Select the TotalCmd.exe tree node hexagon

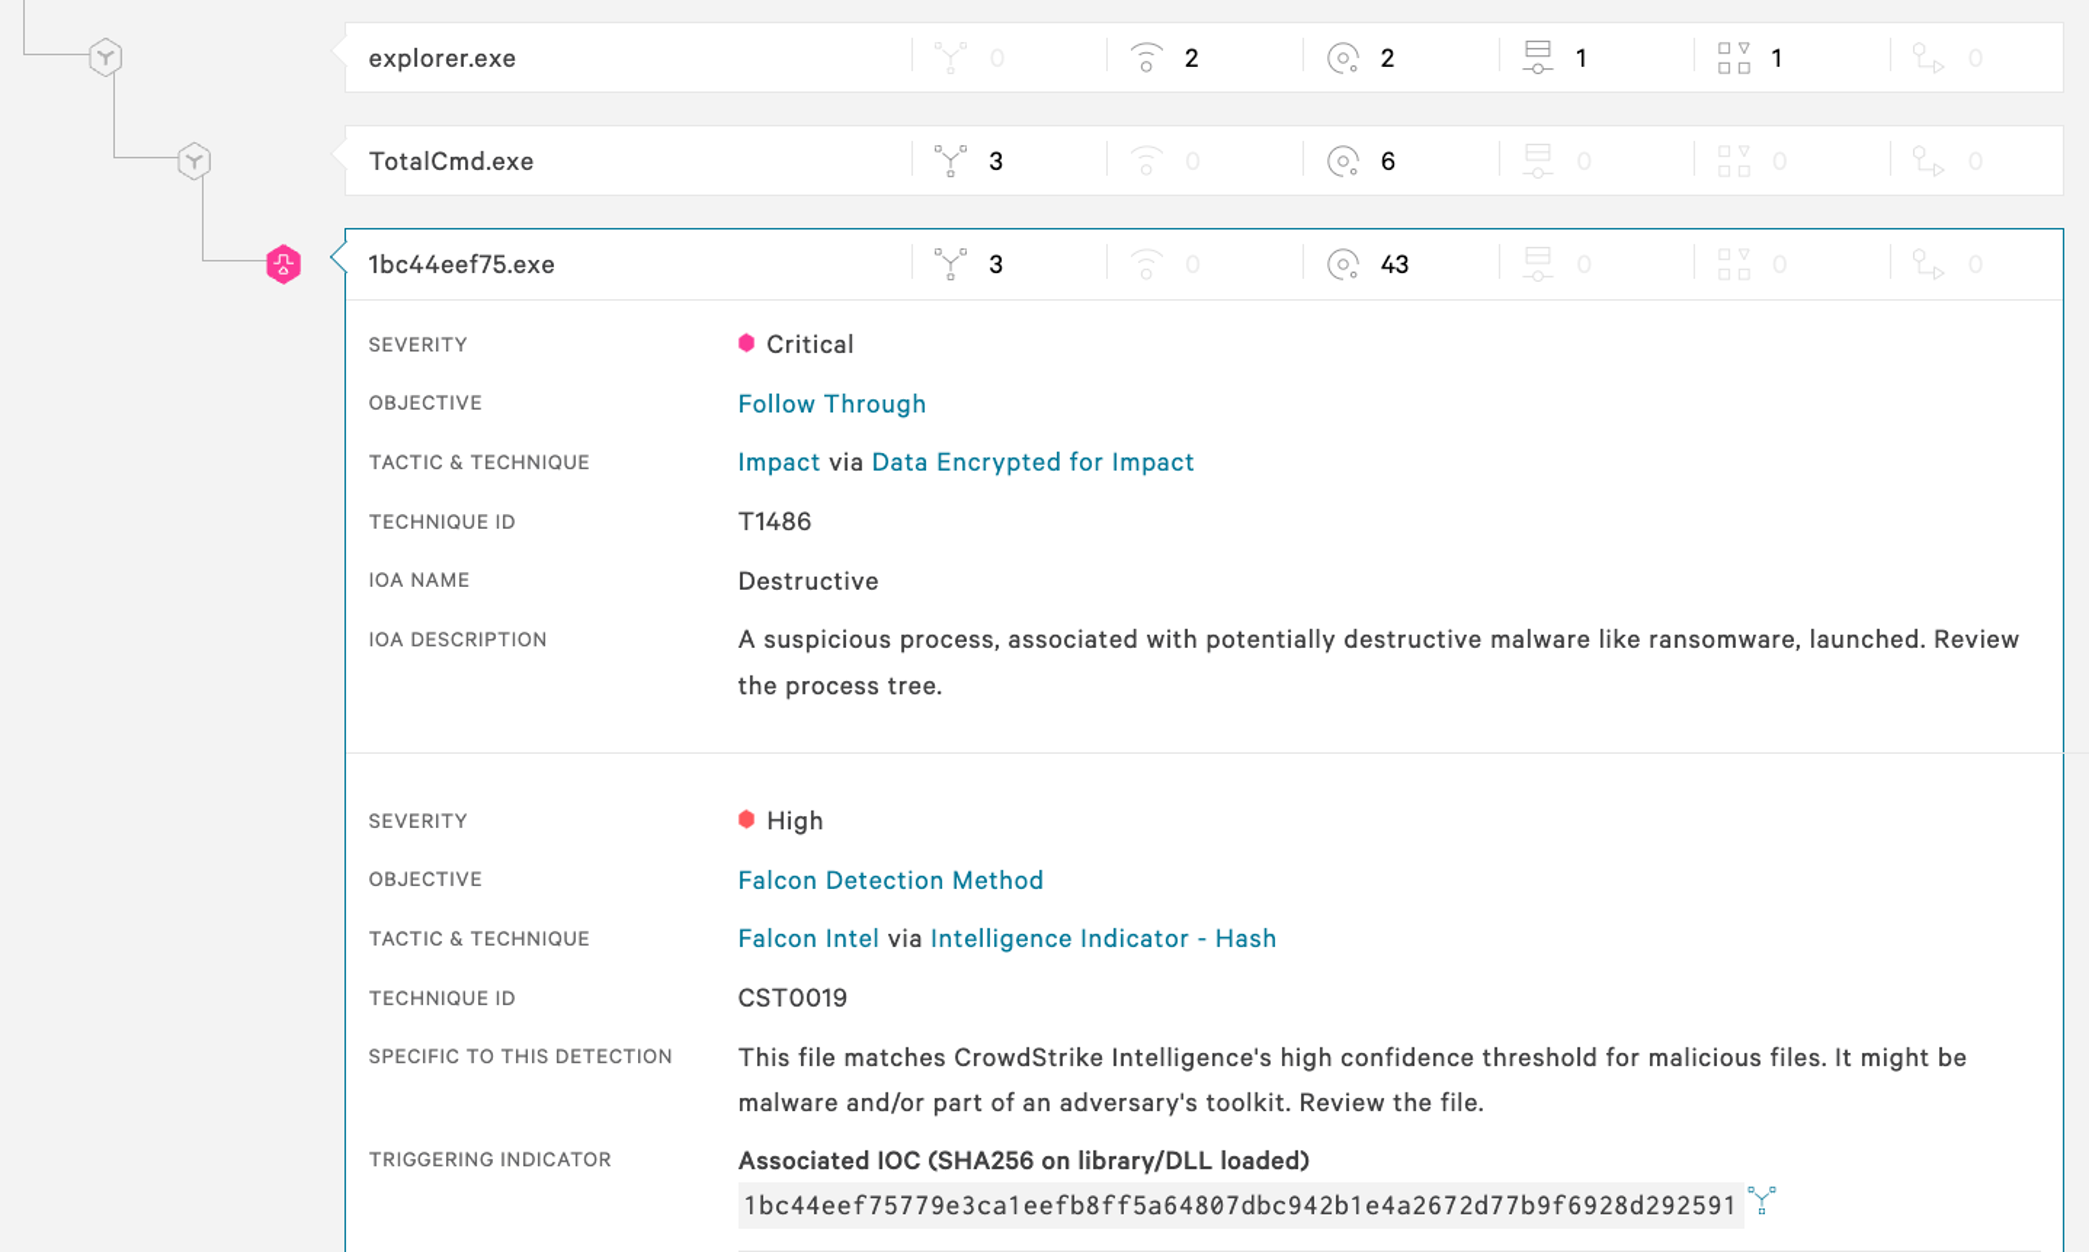click(194, 161)
